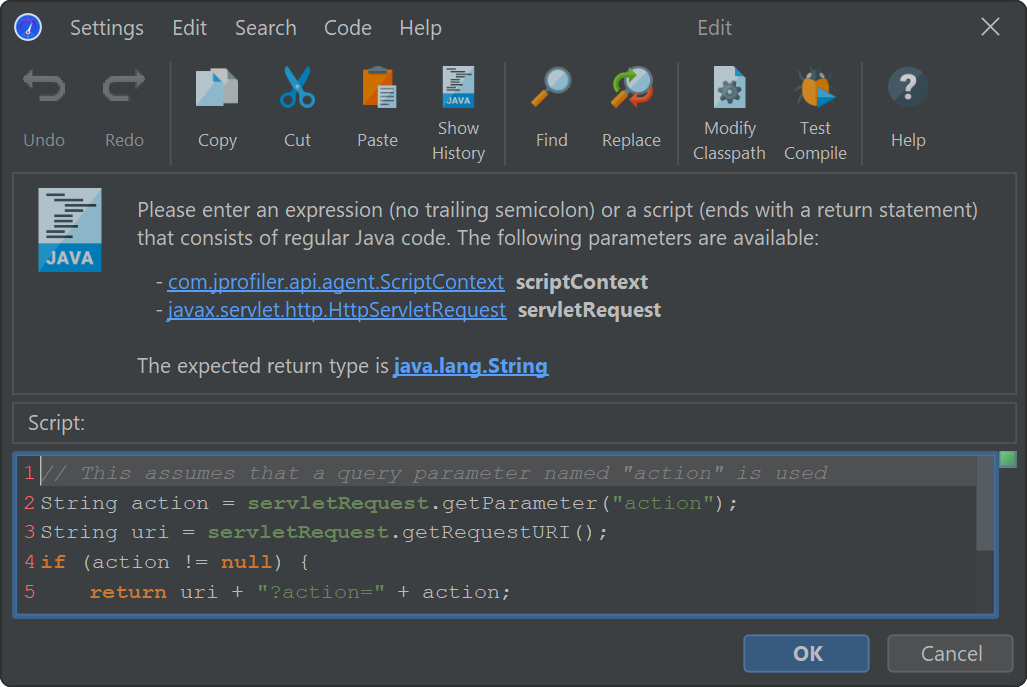Open the Help toolbar question mark
Image resolution: width=1027 pixels, height=687 pixels.
point(908,89)
